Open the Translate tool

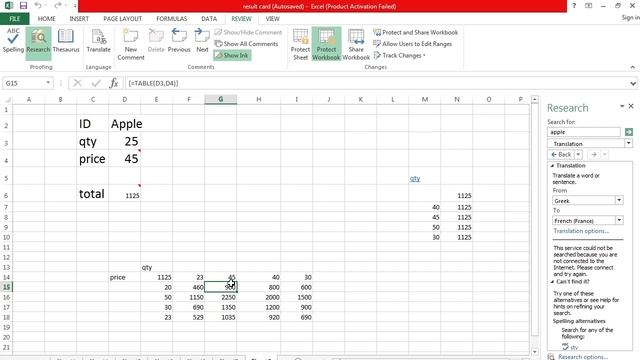pyautogui.click(x=98, y=41)
